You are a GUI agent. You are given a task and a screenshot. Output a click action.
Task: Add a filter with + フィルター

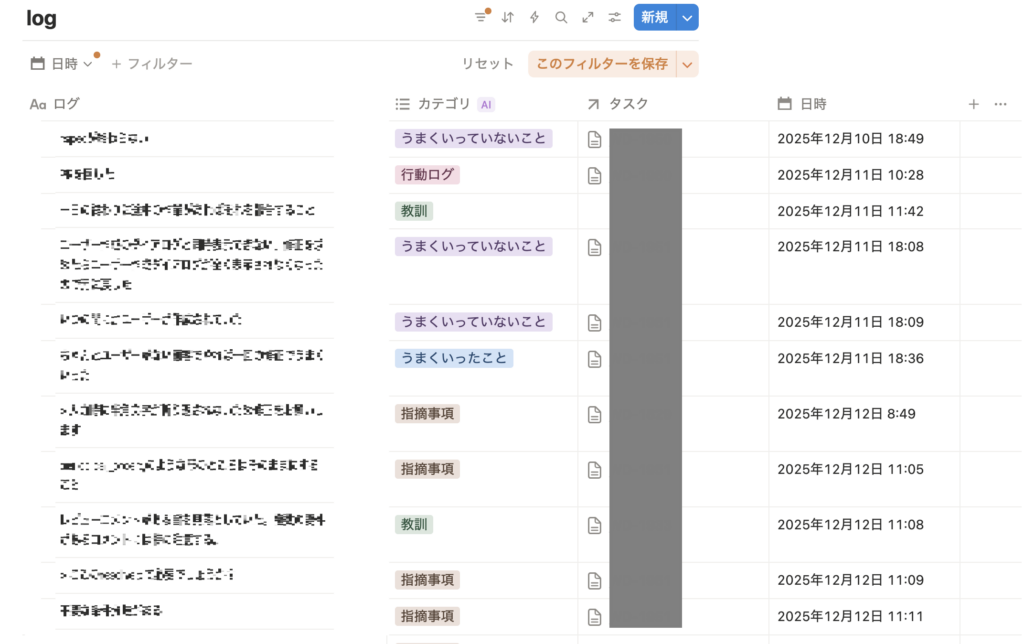point(152,64)
